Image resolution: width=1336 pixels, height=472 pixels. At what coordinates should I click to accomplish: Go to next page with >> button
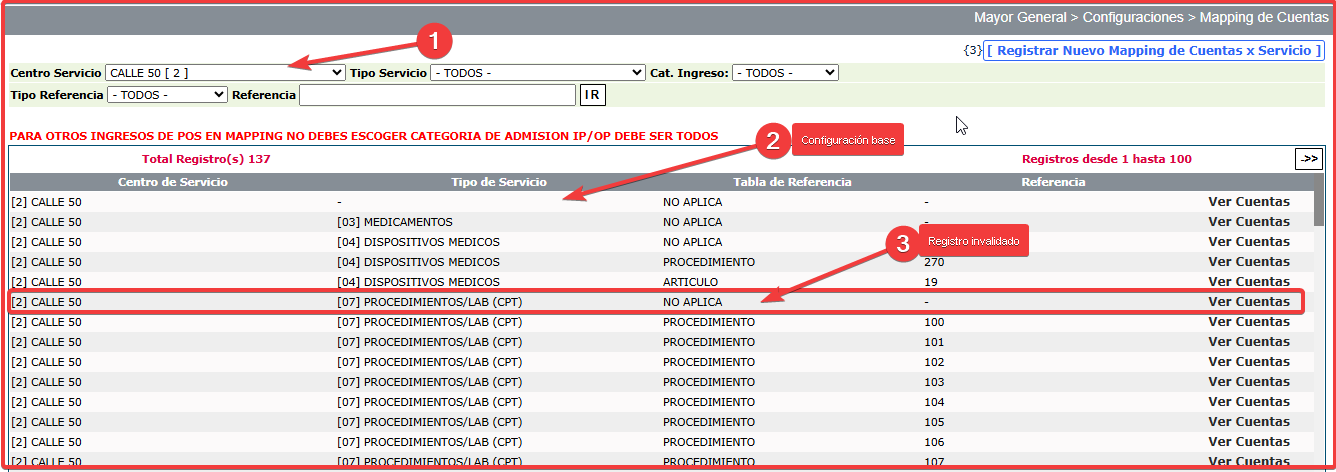click(x=1308, y=159)
